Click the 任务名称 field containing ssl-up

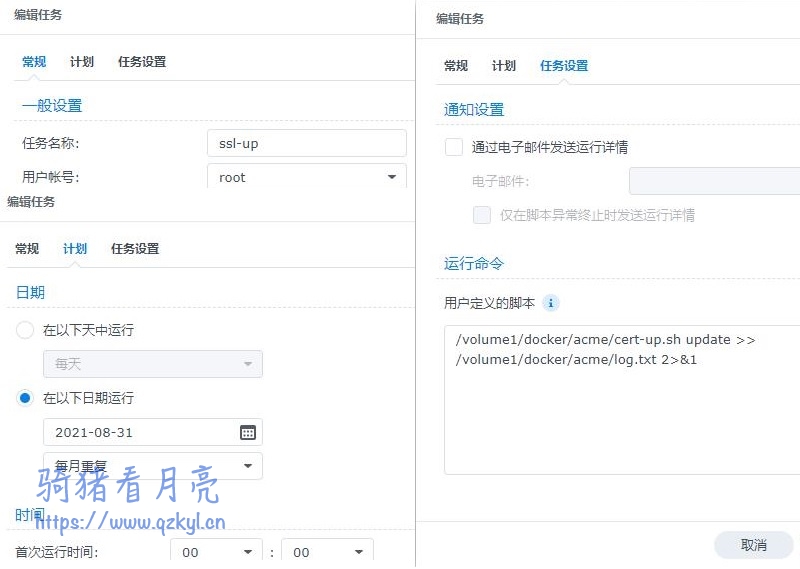pos(307,143)
